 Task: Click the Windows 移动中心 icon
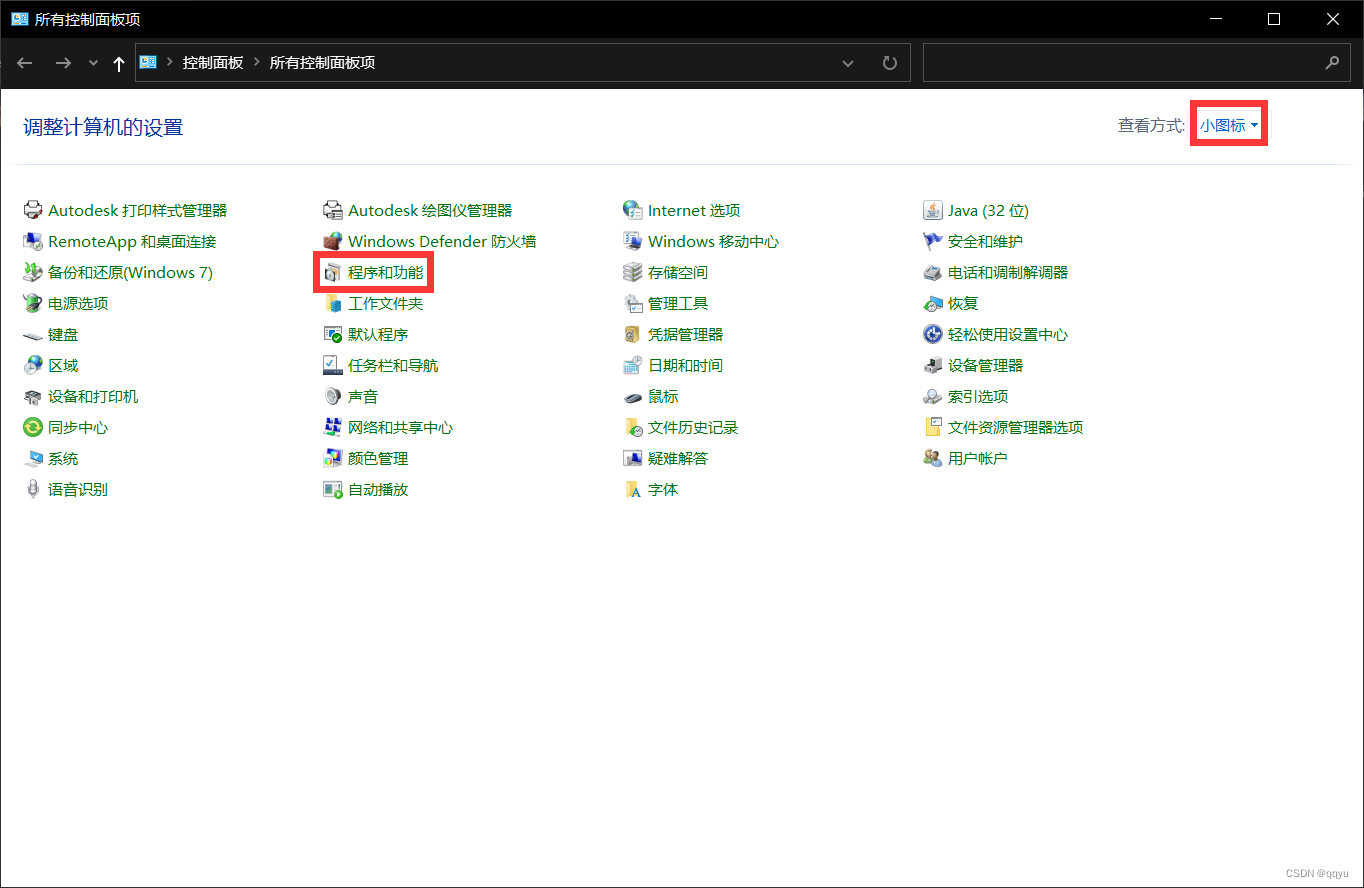pos(633,241)
